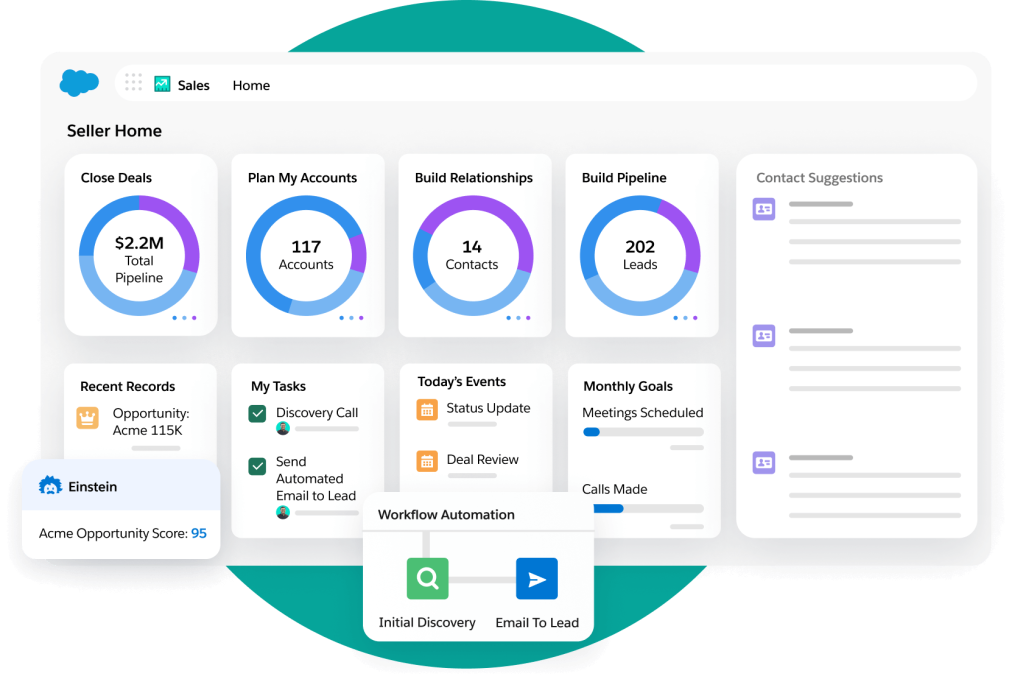1023x682 pixels.
Task: Click the Deal Review event icon
Action: coord(427,461)
